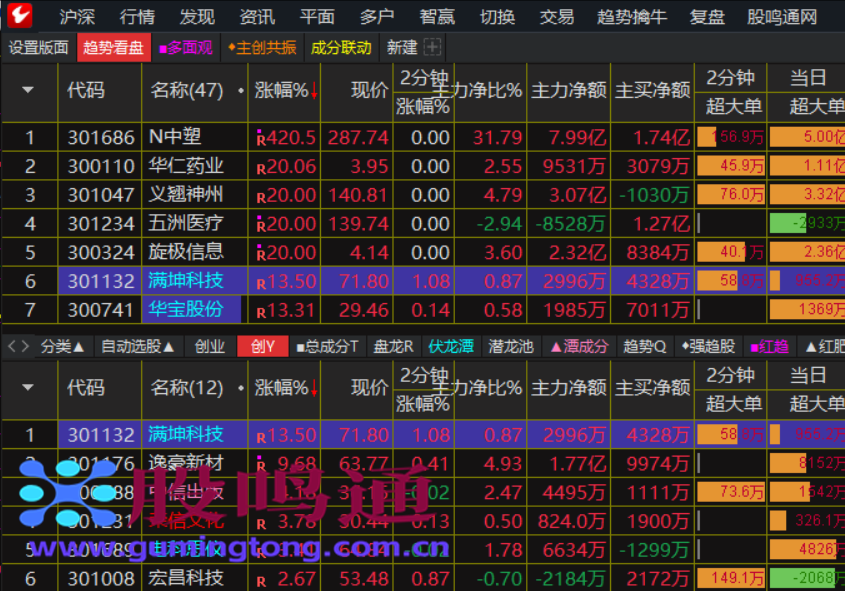Image resolution: width=845 pixels, height=591 pixels.
Task: Open the 资讯 menu
Action: 257,17
